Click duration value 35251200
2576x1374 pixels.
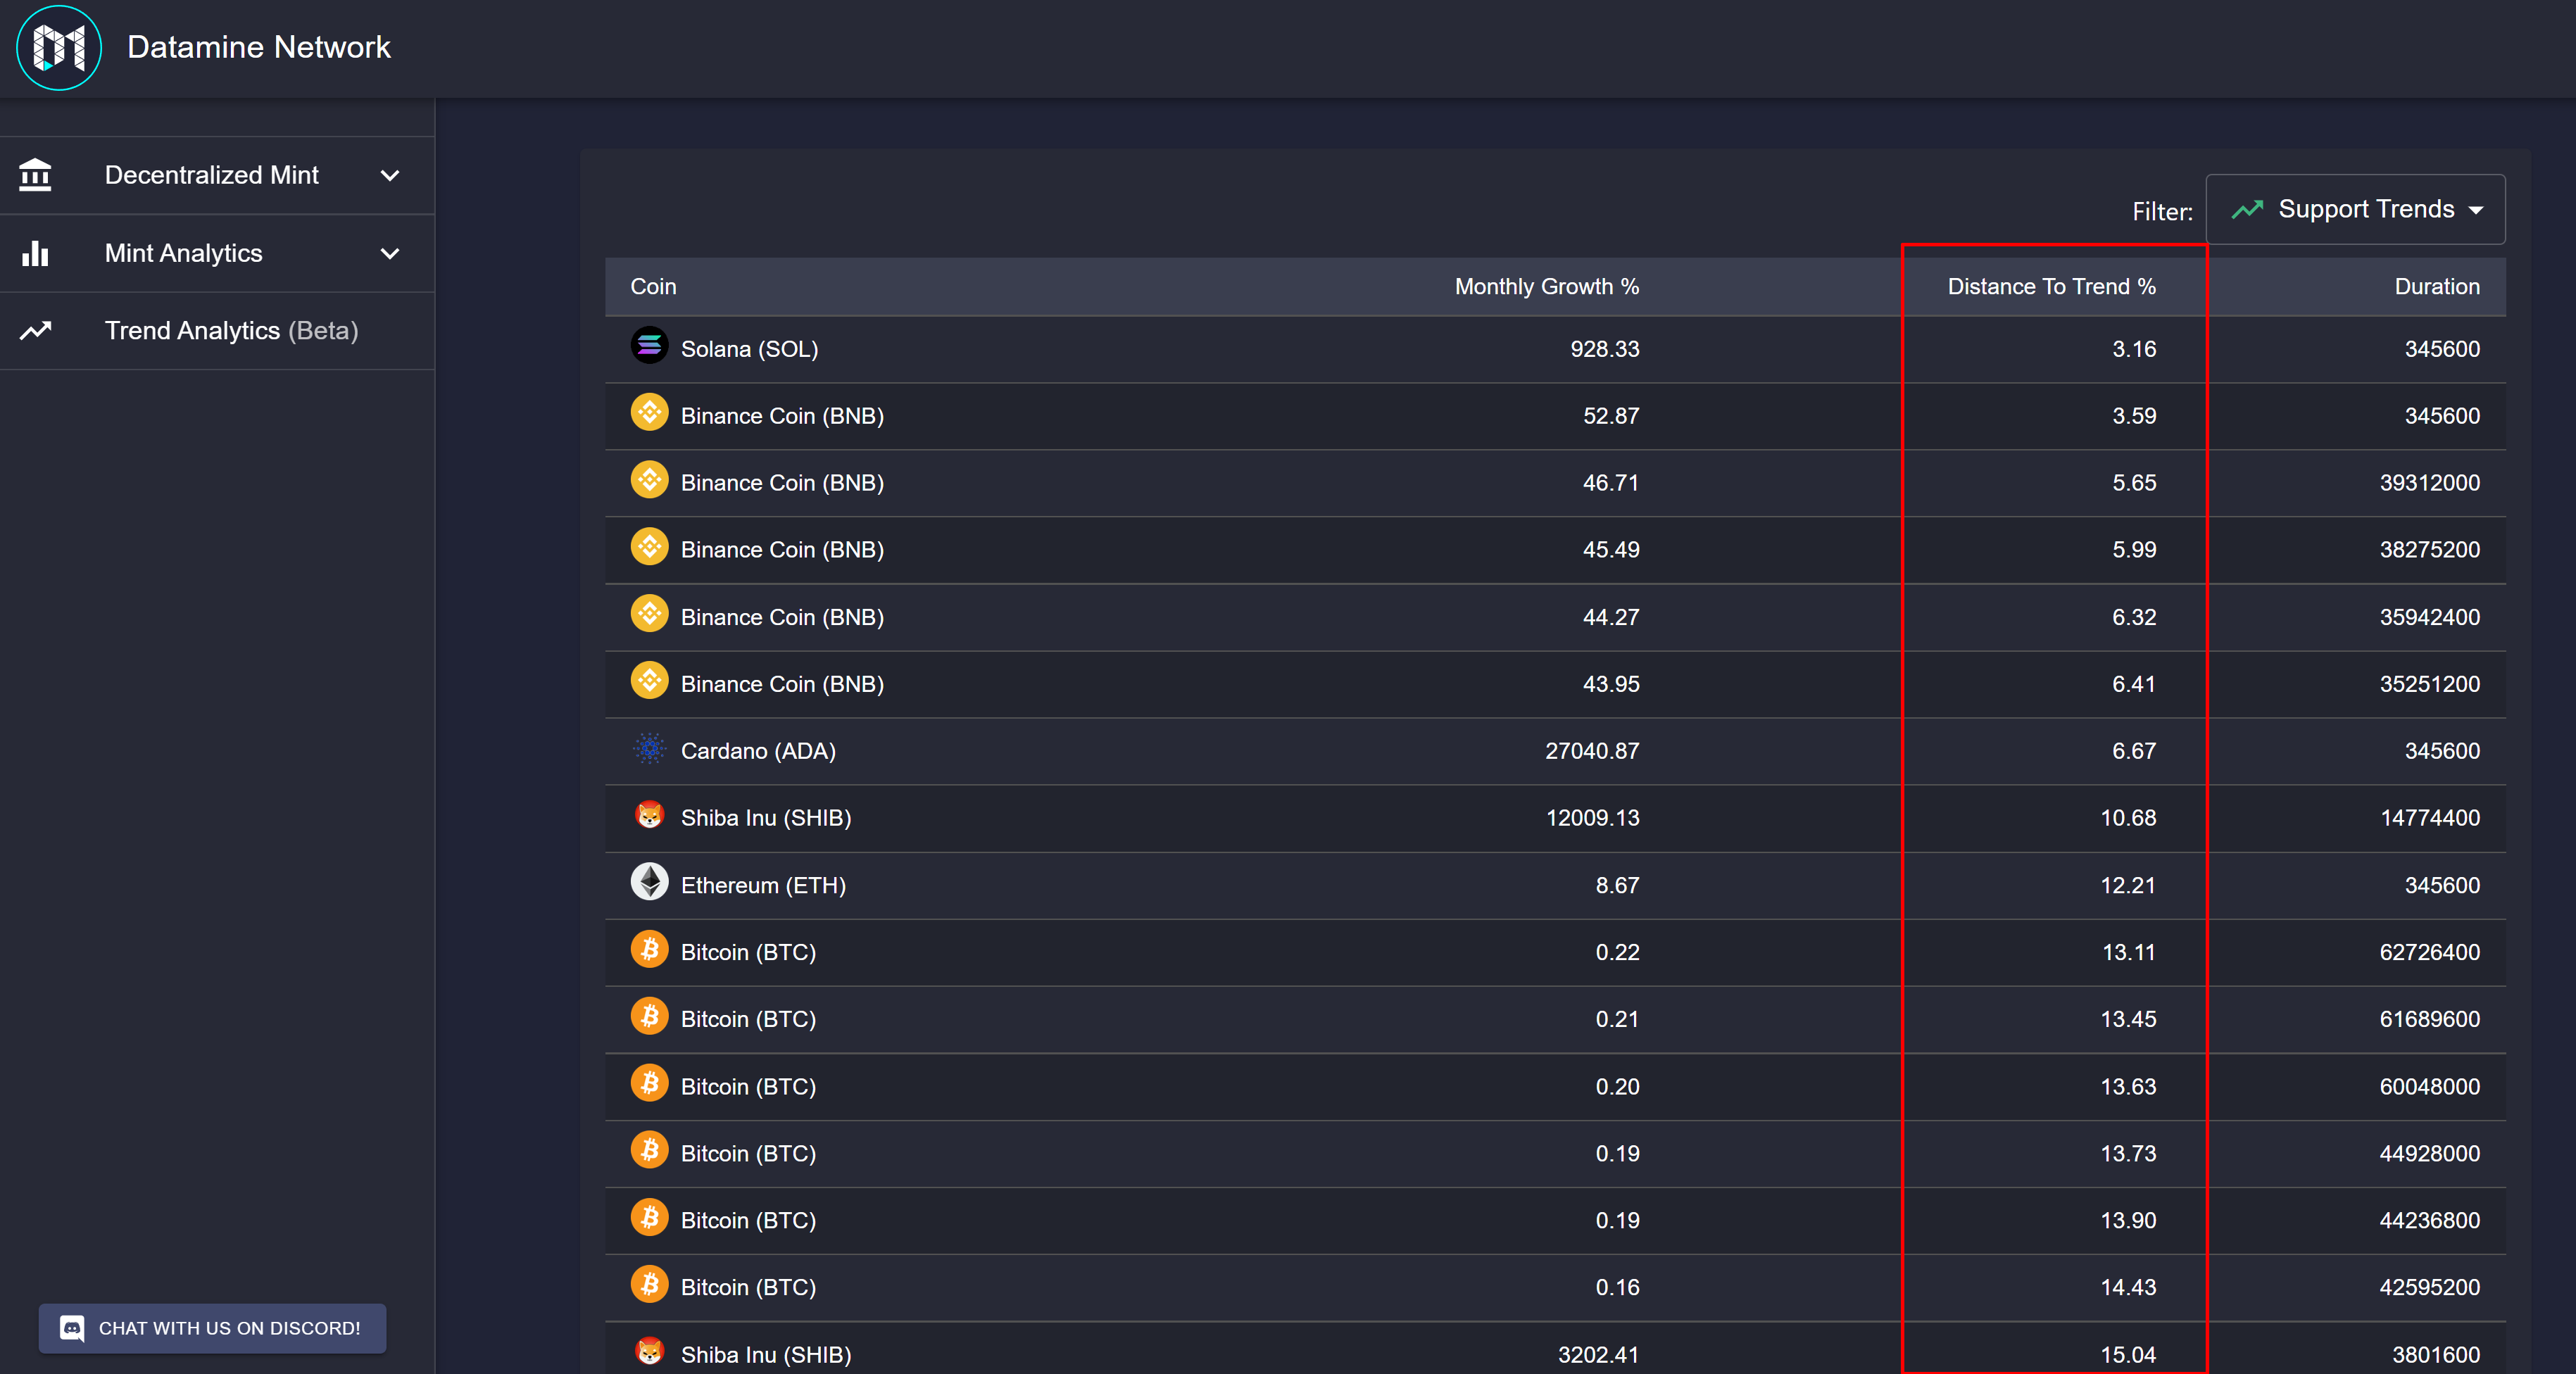tap(2429, 684)
